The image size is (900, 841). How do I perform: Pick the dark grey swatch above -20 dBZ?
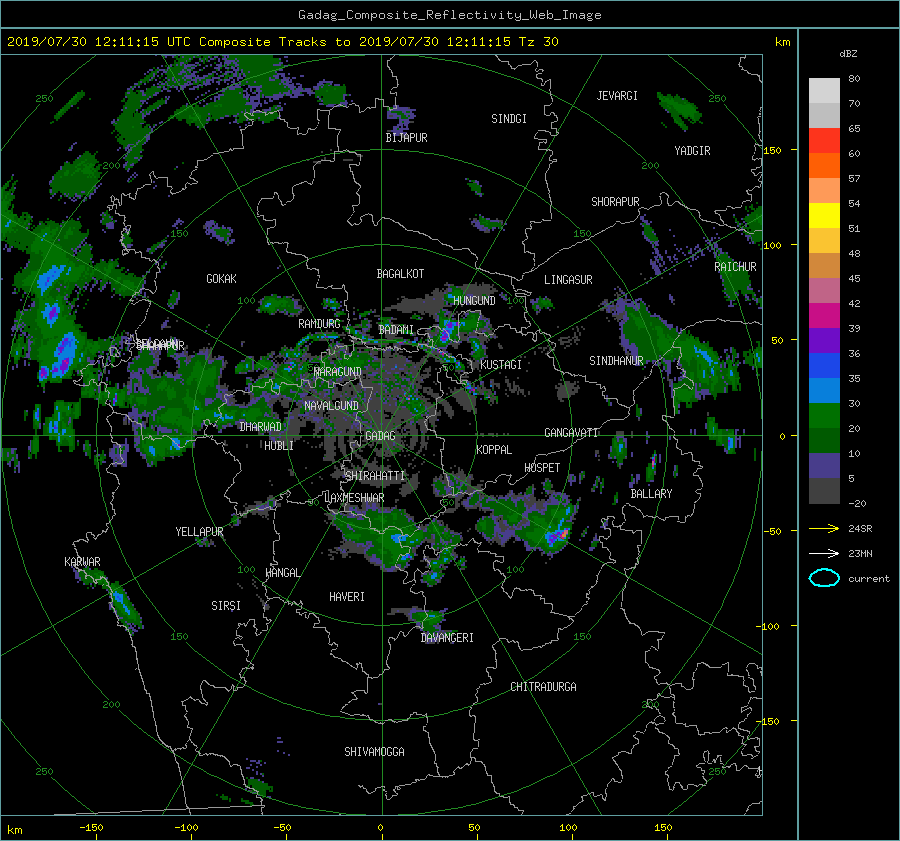pos(824,491)
